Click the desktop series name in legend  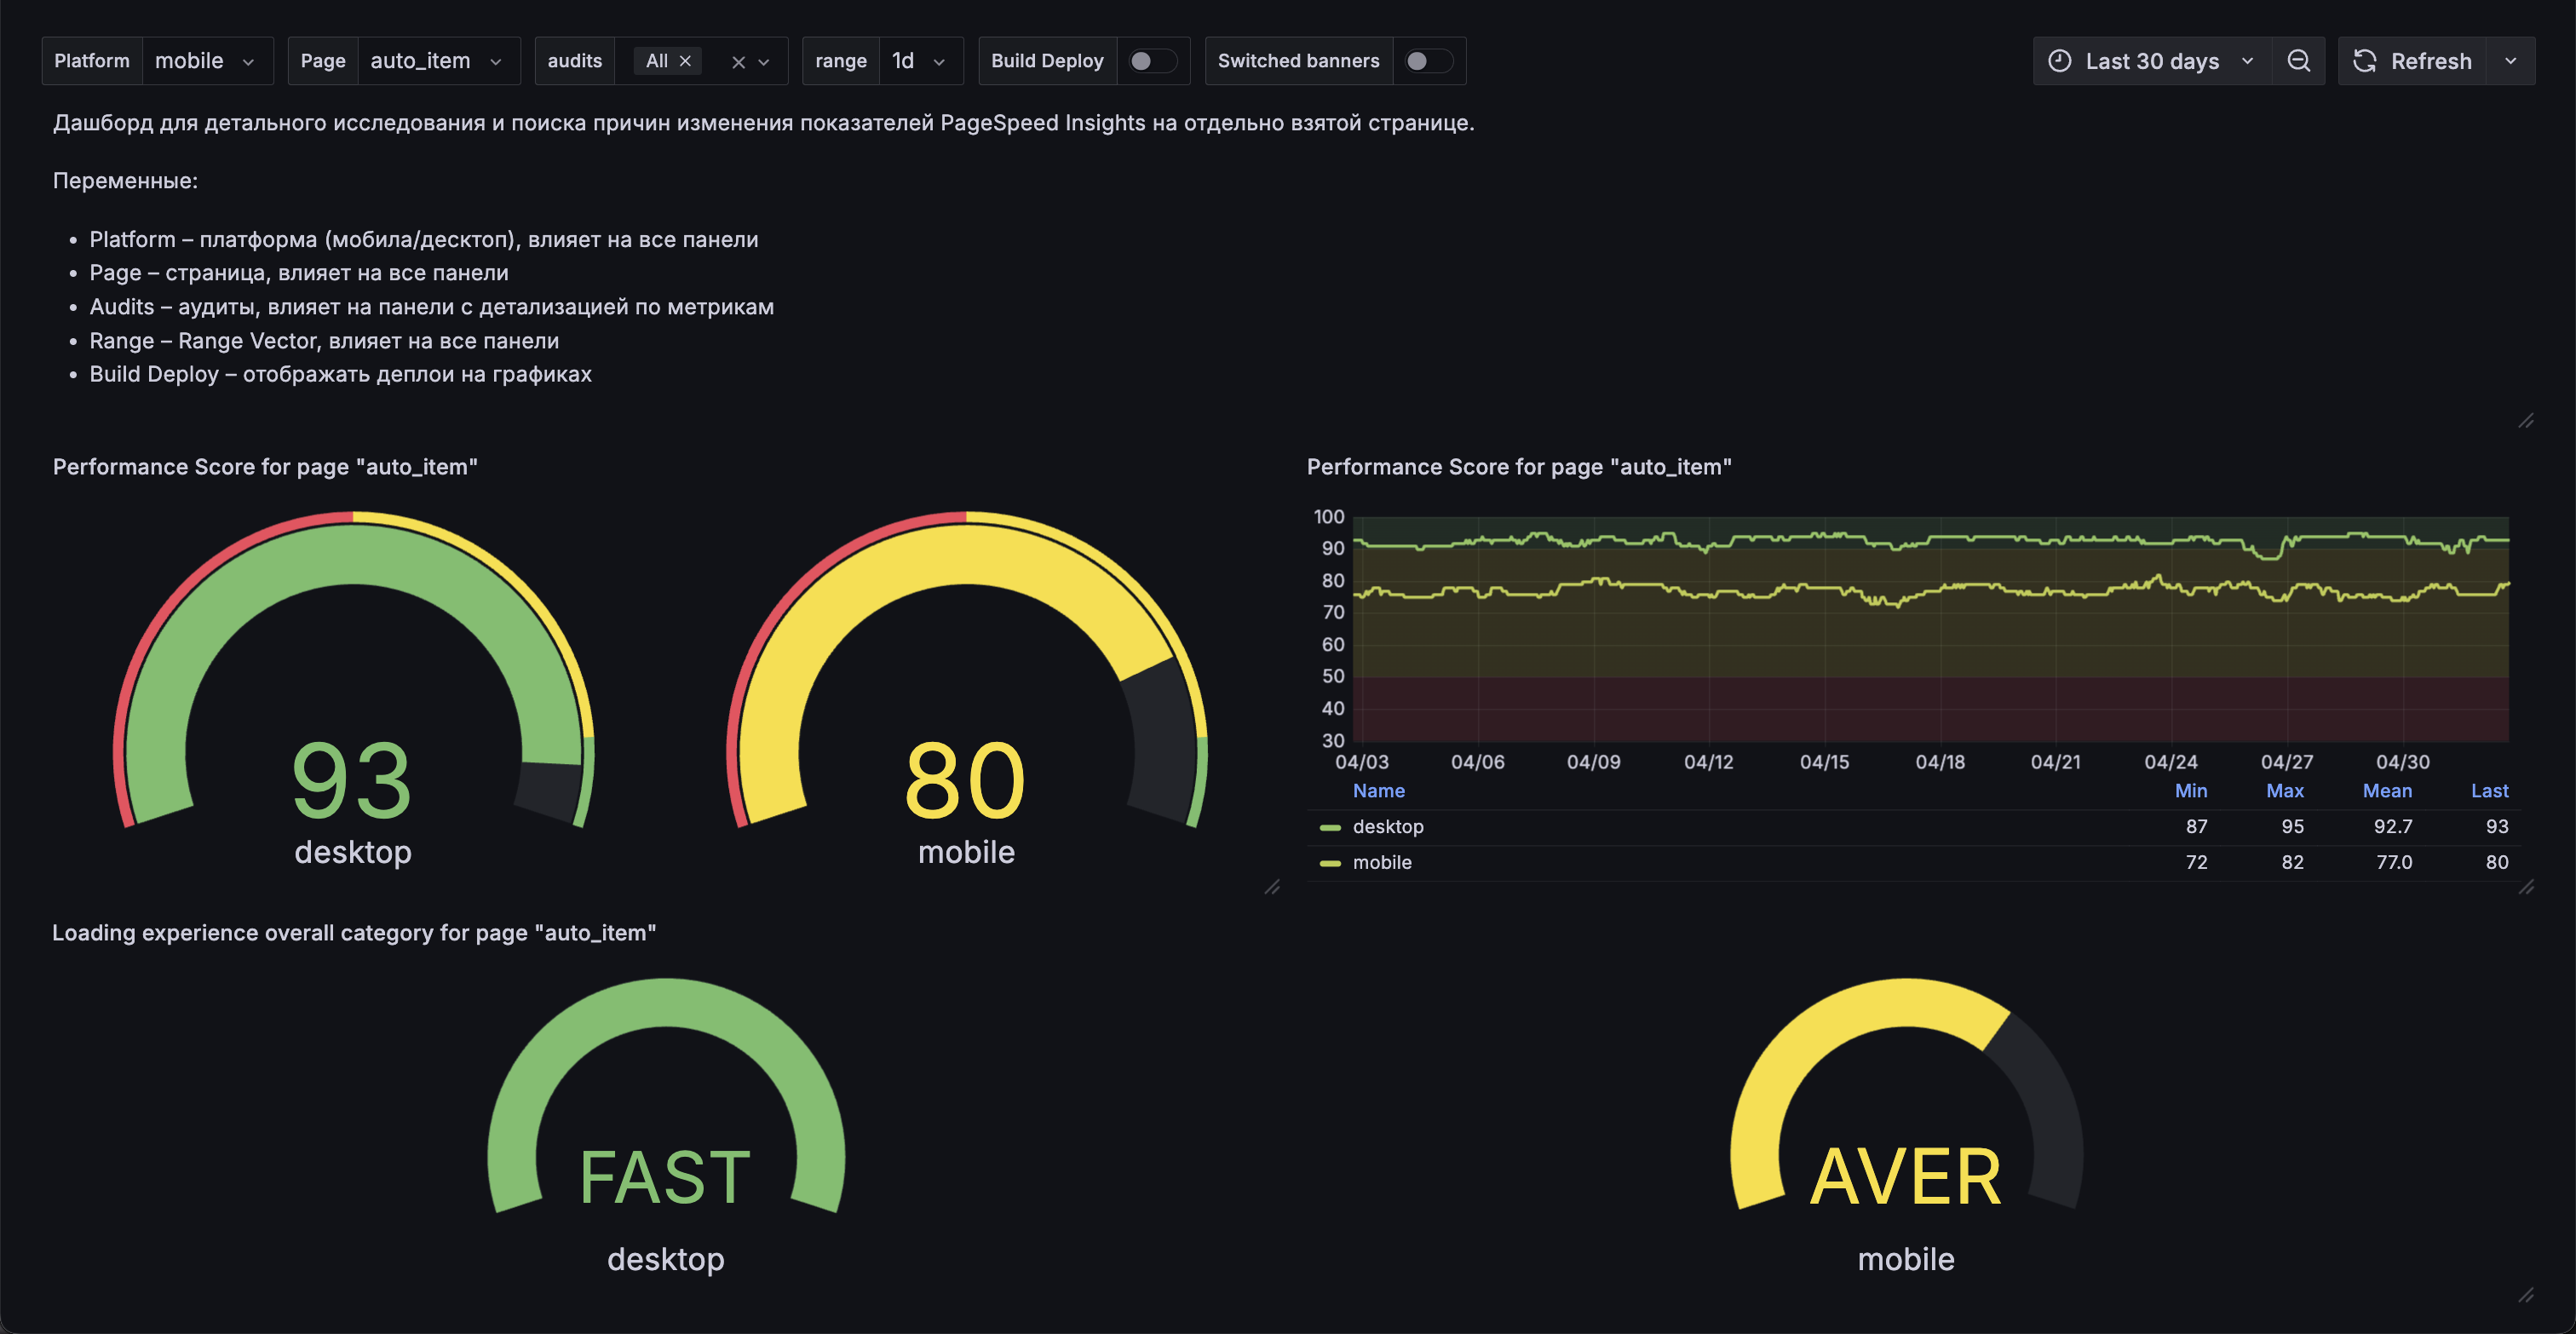tap(1388, 826)
